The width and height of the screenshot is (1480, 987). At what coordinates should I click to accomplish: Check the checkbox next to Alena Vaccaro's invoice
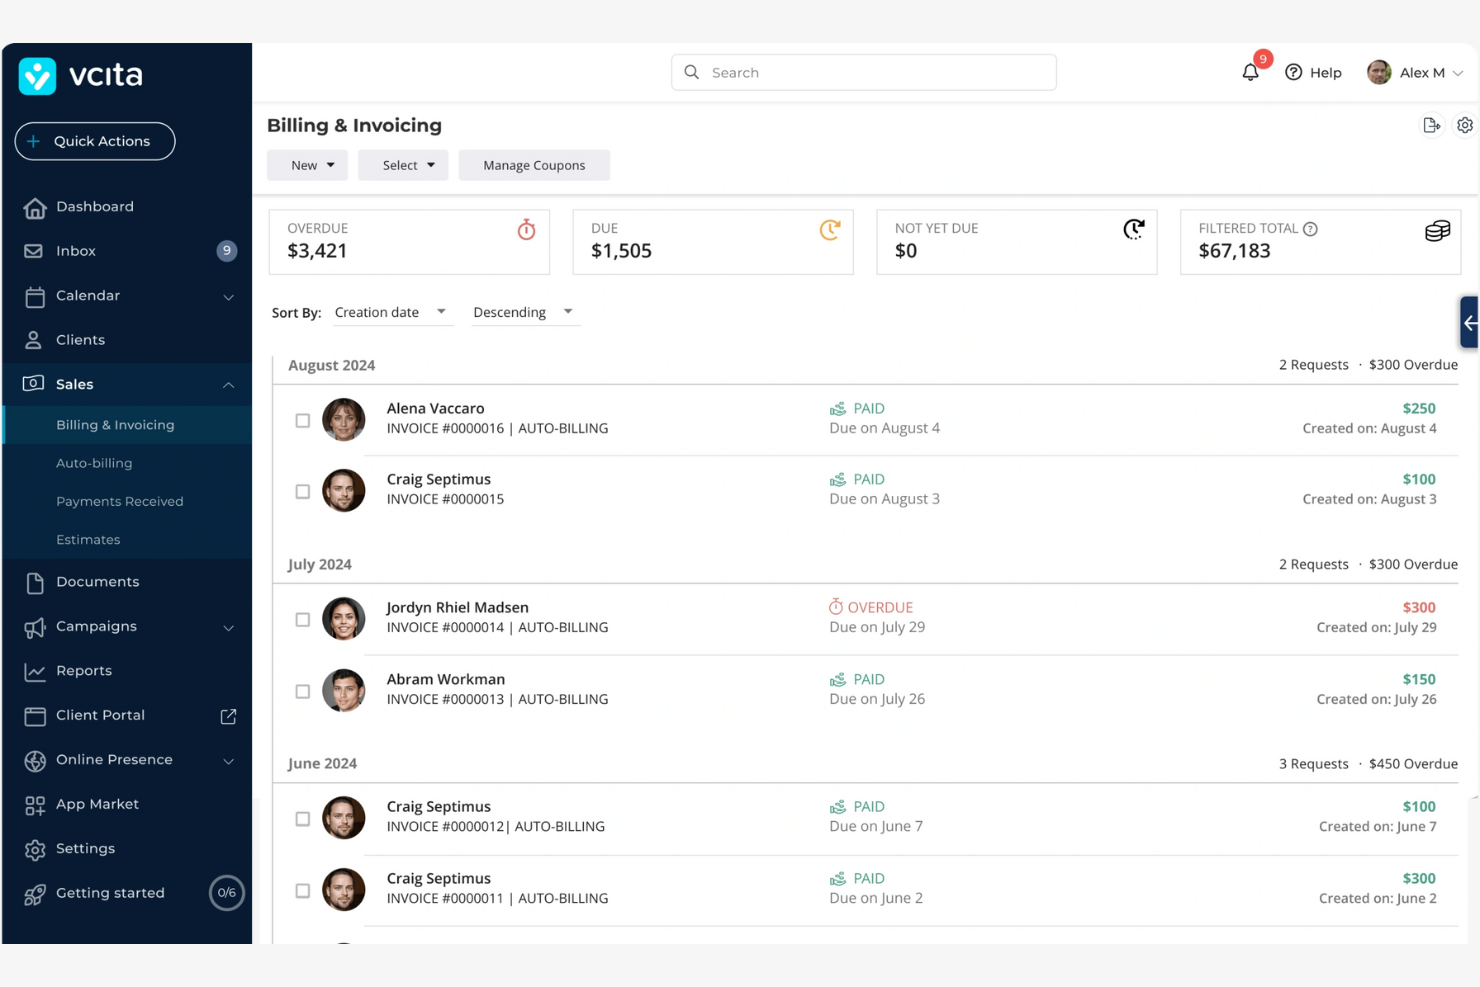click(x=303, y=421)
